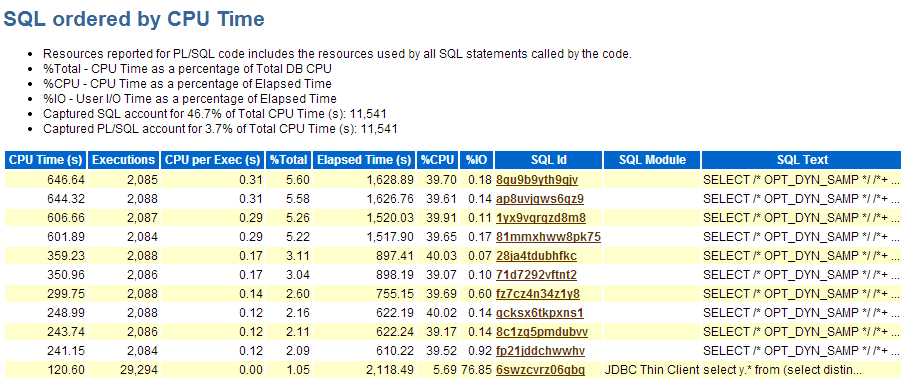The width and height of the screenshot is (920, 385).
Task: Select CPU time 241.15
Action: 67,351
